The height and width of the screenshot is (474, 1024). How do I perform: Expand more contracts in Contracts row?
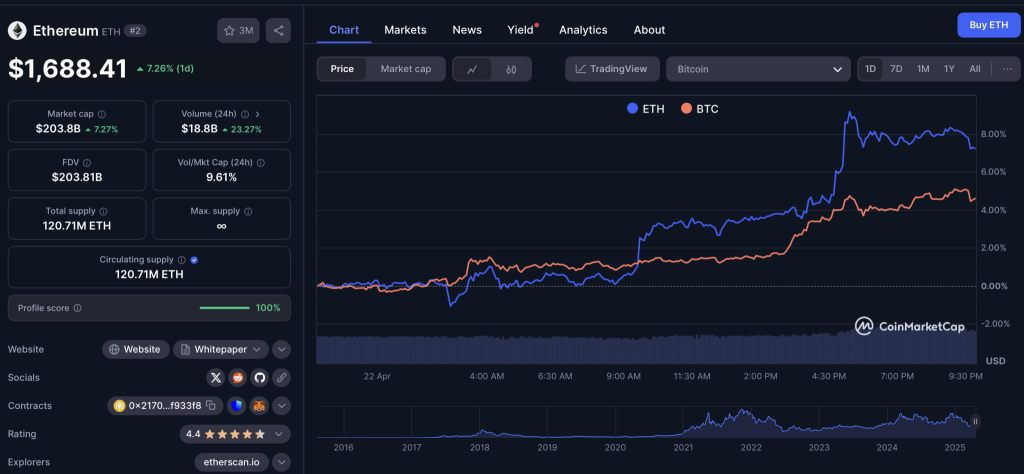(281, 405)
